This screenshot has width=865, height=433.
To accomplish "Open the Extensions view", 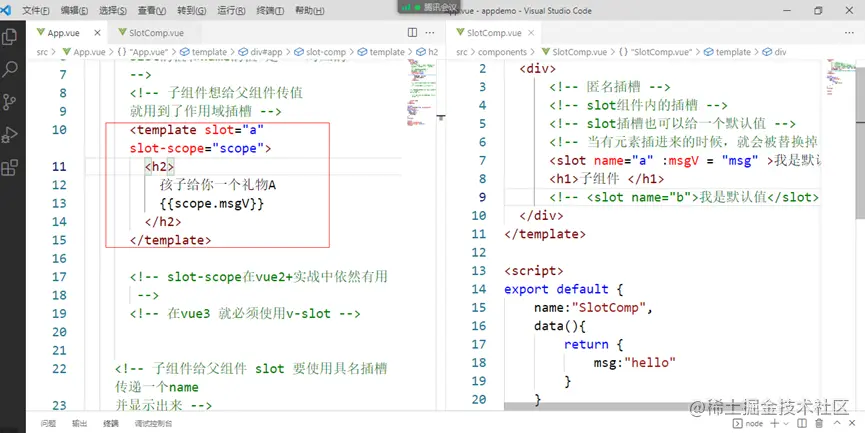I will pos(10,167).
